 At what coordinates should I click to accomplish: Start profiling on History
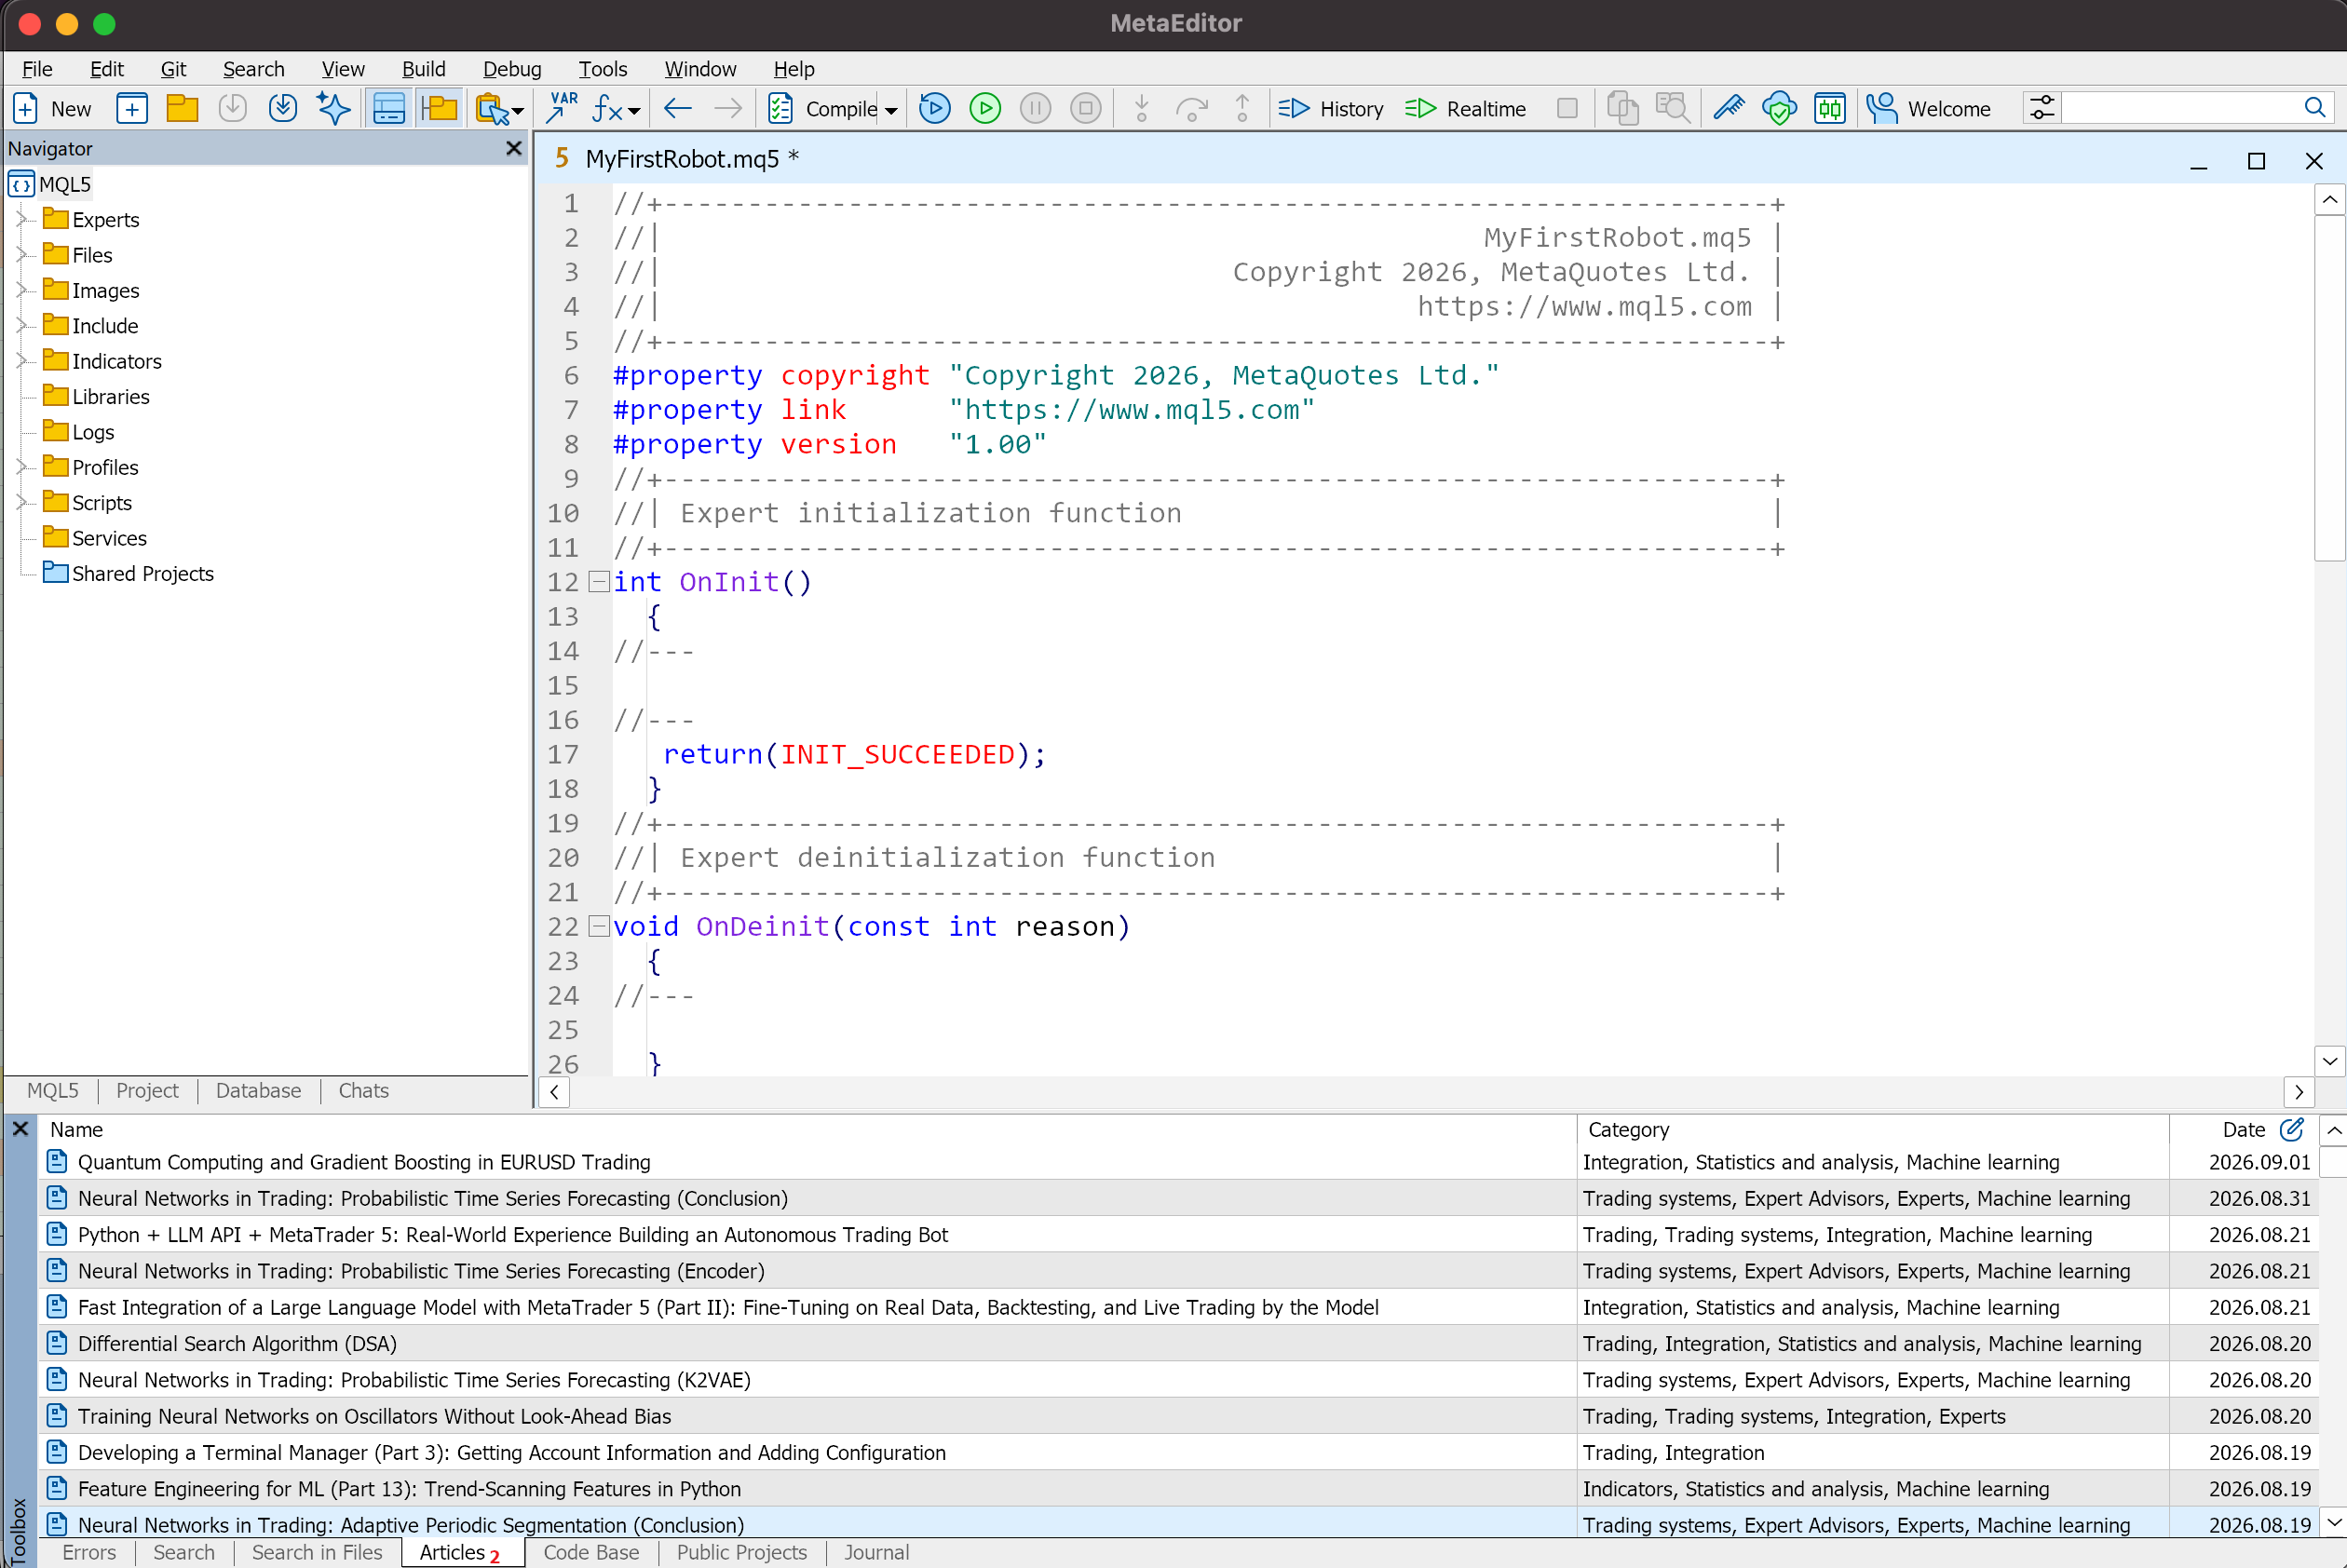[x=1331, y=108]
